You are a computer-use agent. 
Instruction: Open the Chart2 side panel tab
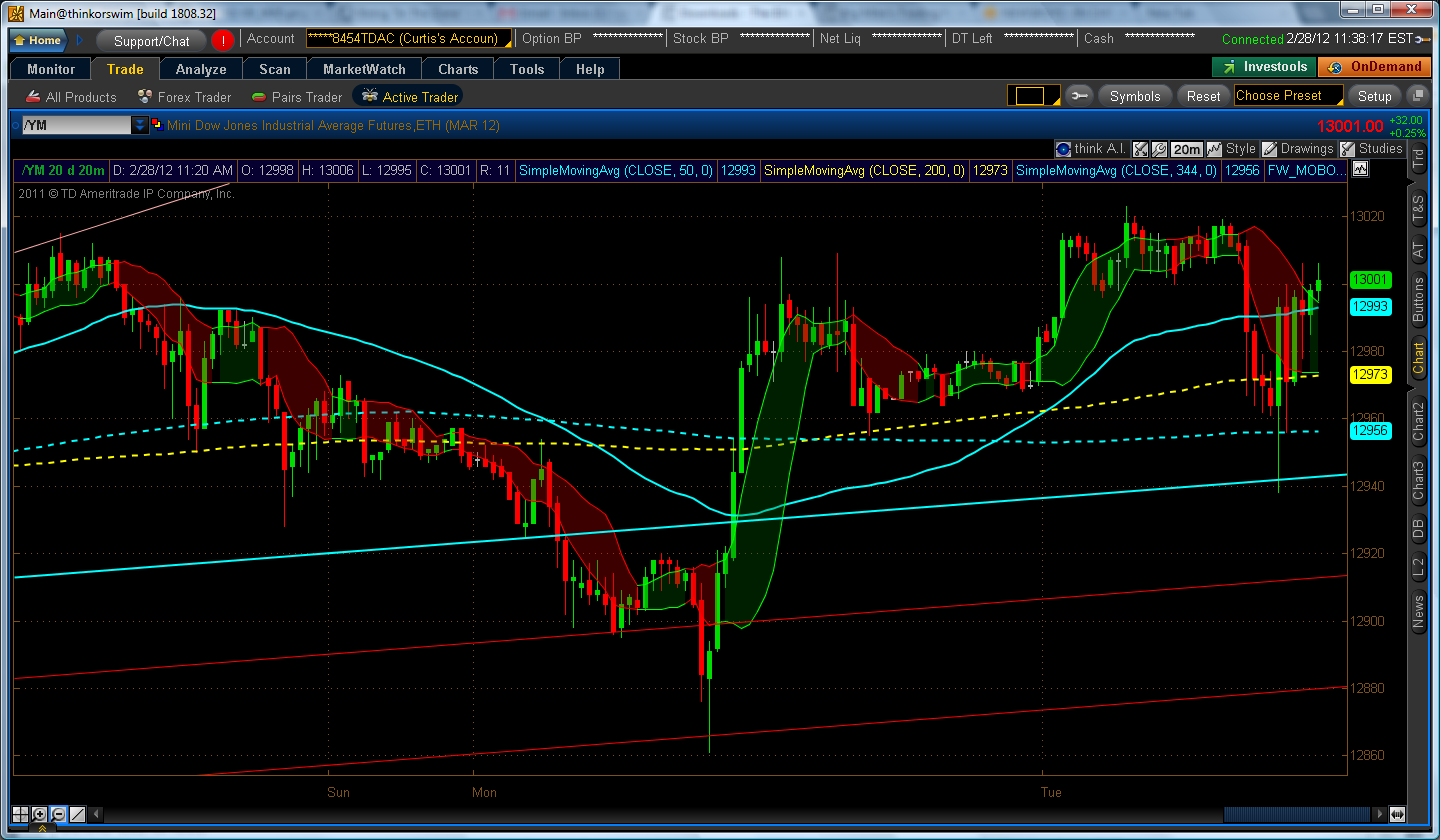[1418, 420]
